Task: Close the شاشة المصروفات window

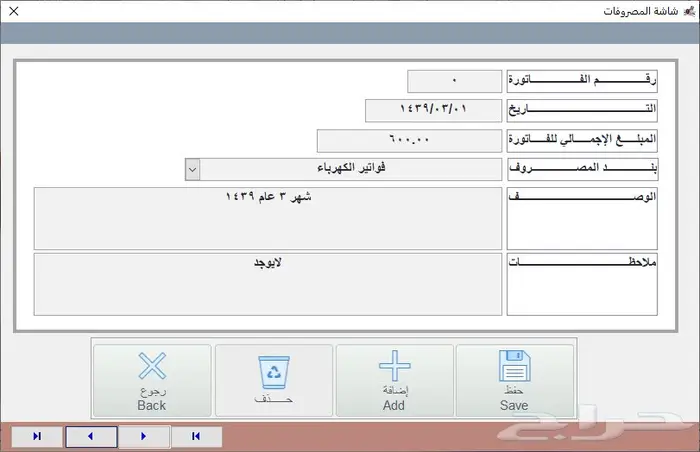Action: (x=14, y=11)
